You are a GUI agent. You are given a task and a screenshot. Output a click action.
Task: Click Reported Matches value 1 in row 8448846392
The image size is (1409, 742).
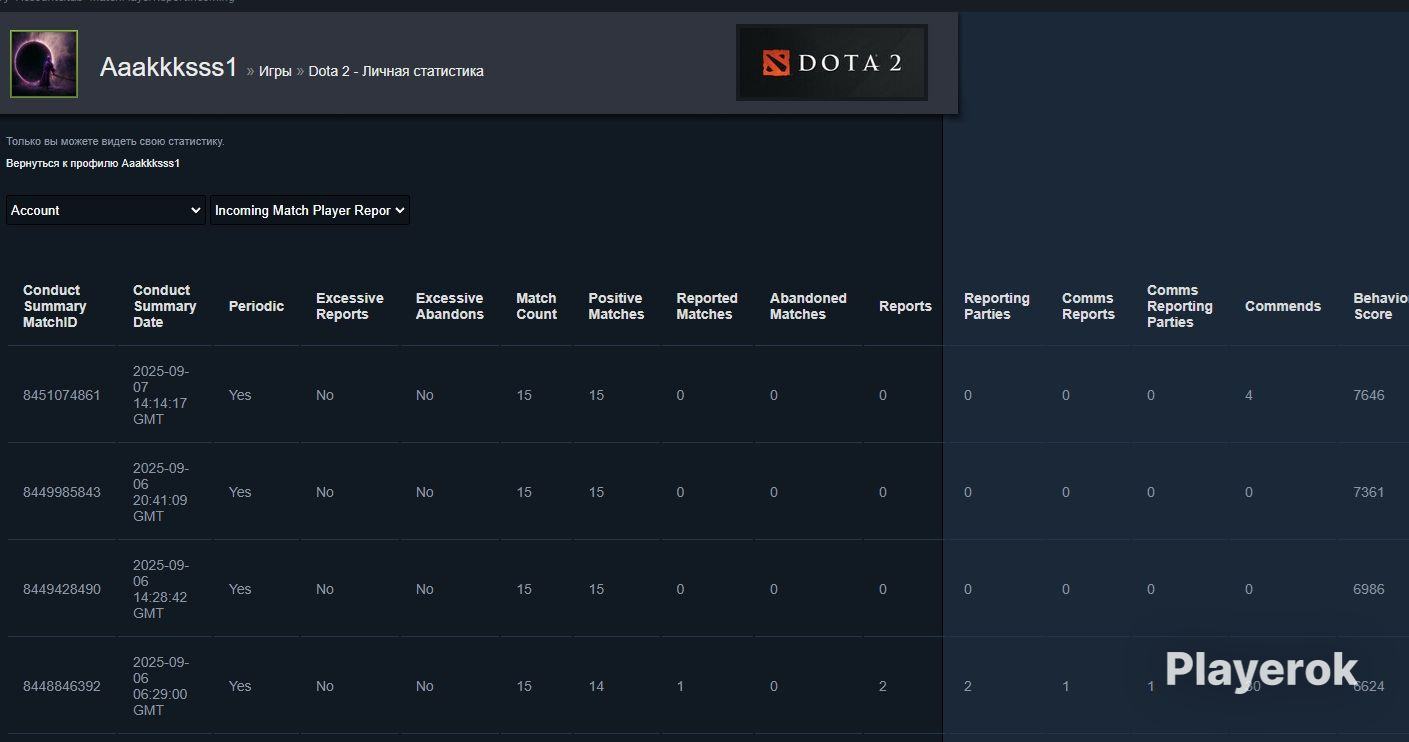(680, 686)
